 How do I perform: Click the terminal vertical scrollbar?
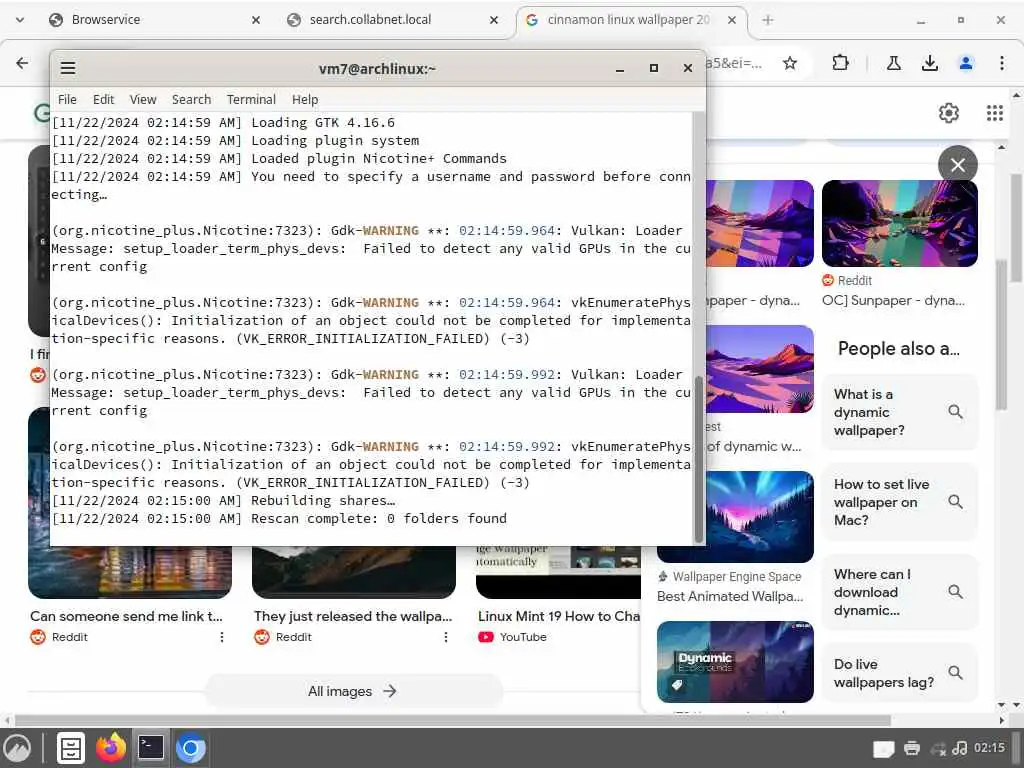(x=699, y=459)
